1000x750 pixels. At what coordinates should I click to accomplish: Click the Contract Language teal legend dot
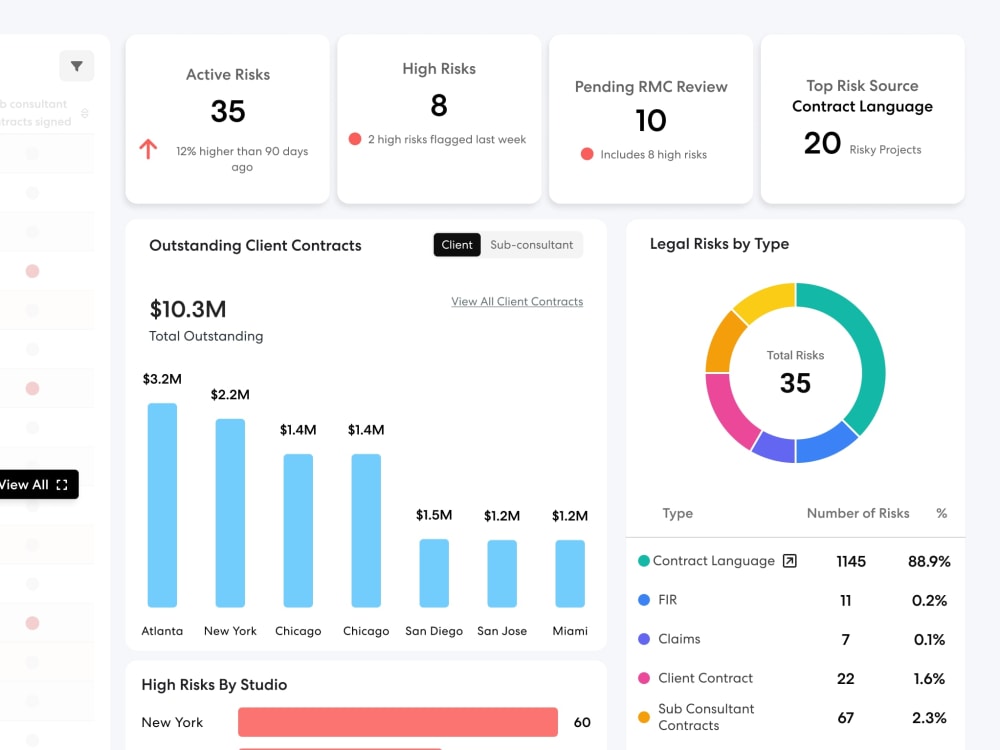pos(644,561)
